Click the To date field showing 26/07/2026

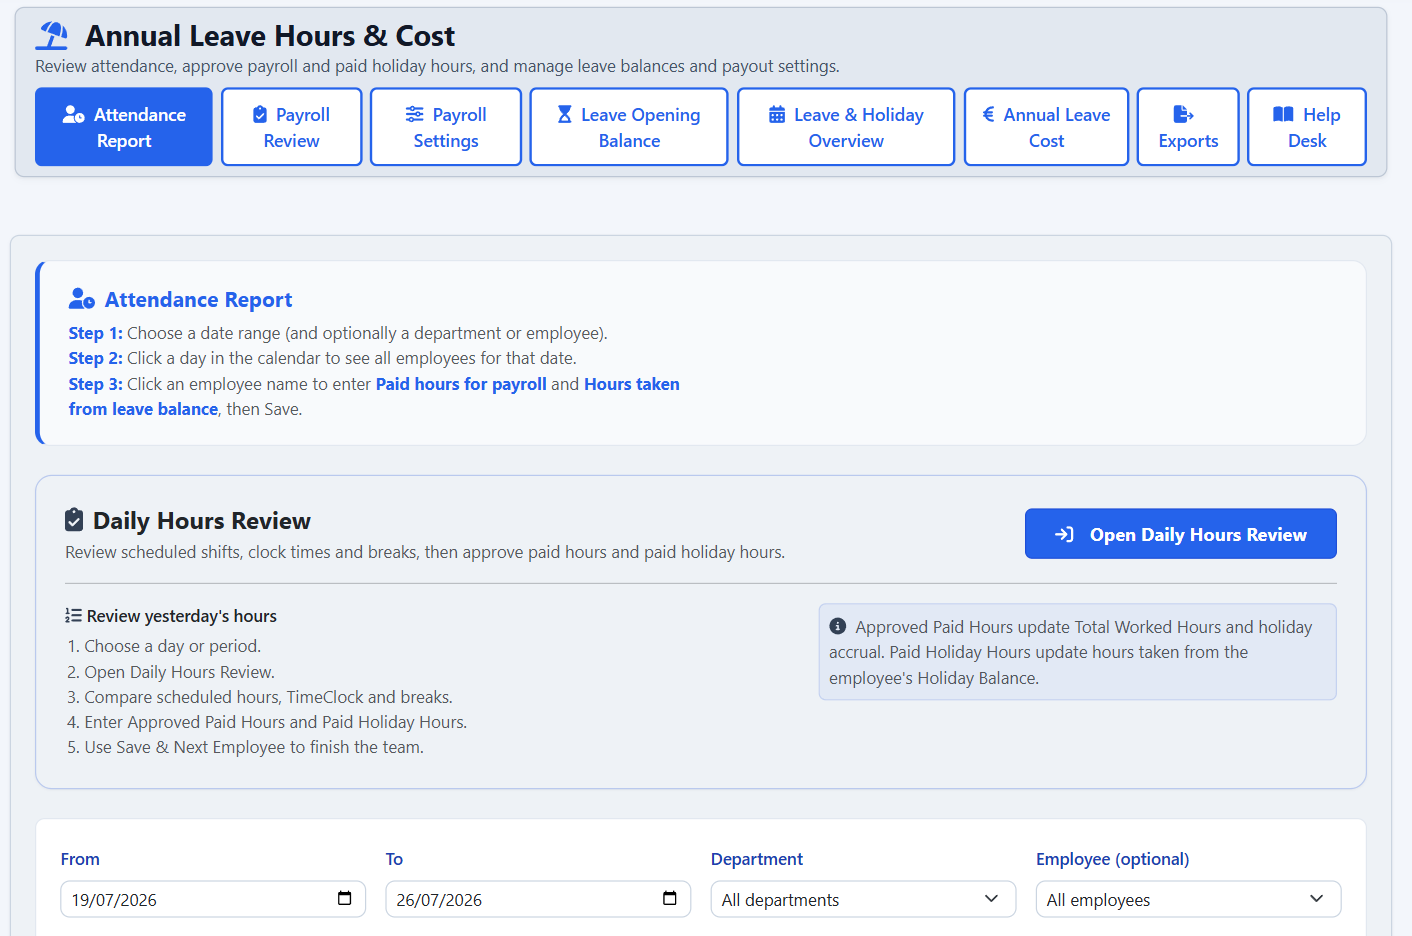538,899
